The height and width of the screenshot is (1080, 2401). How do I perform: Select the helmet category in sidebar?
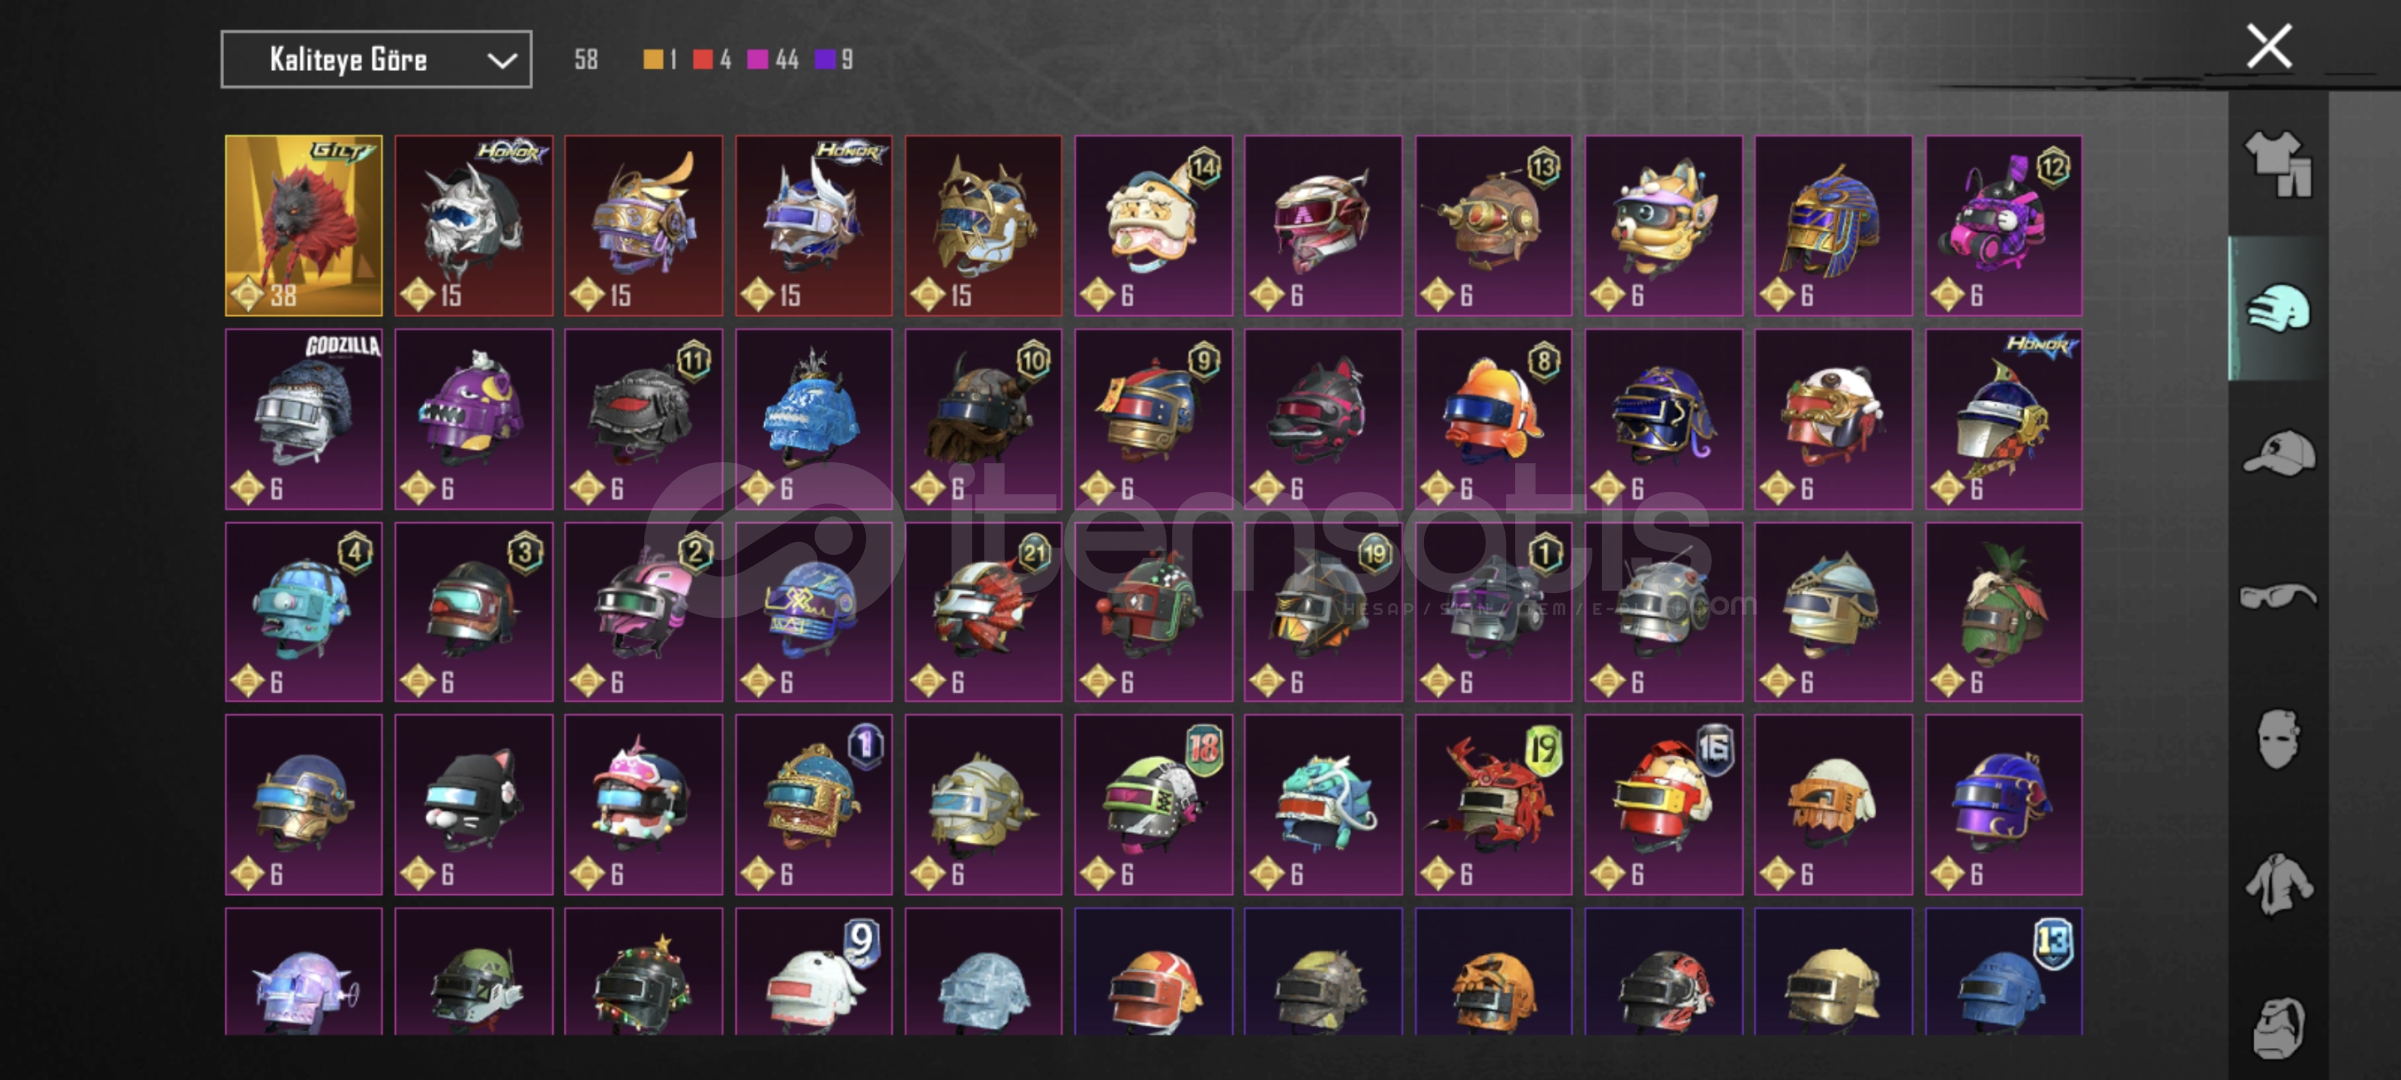(2278, 308)
